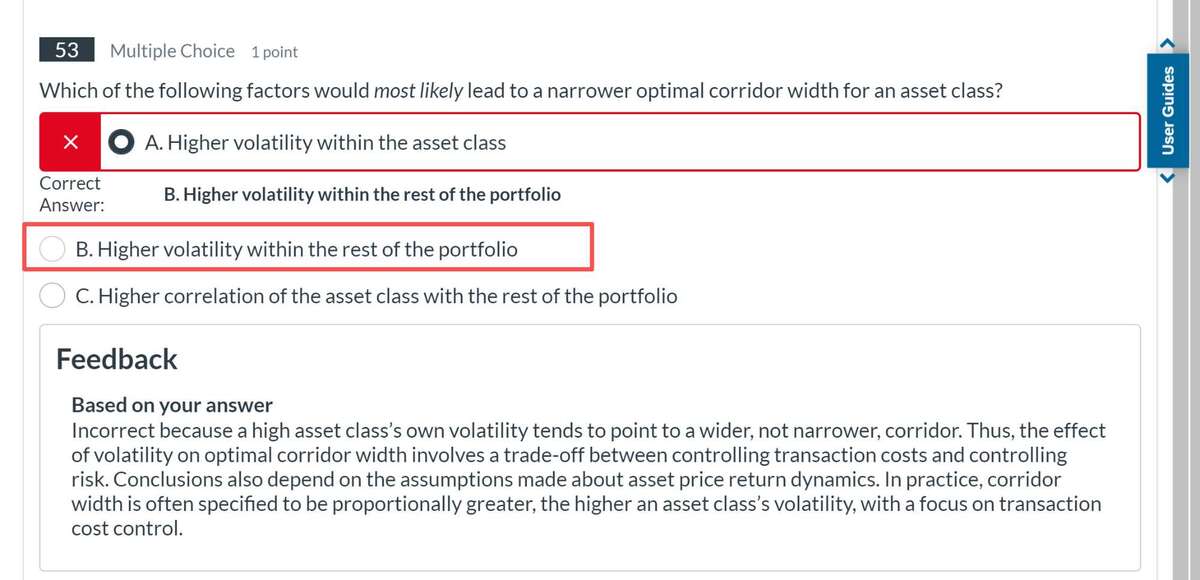Select radio button for option C

coord(52,296)
